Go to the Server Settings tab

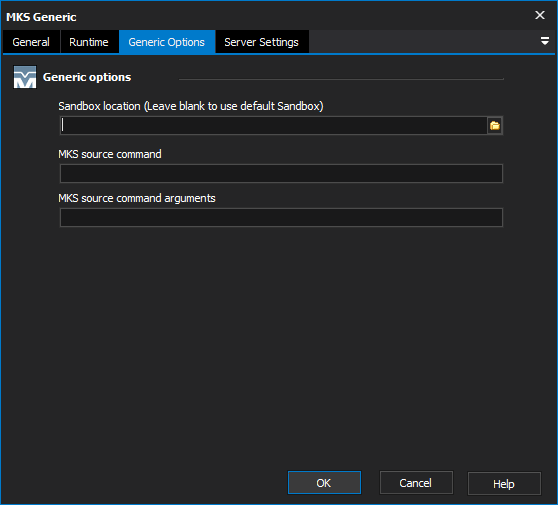coord(262,42)
